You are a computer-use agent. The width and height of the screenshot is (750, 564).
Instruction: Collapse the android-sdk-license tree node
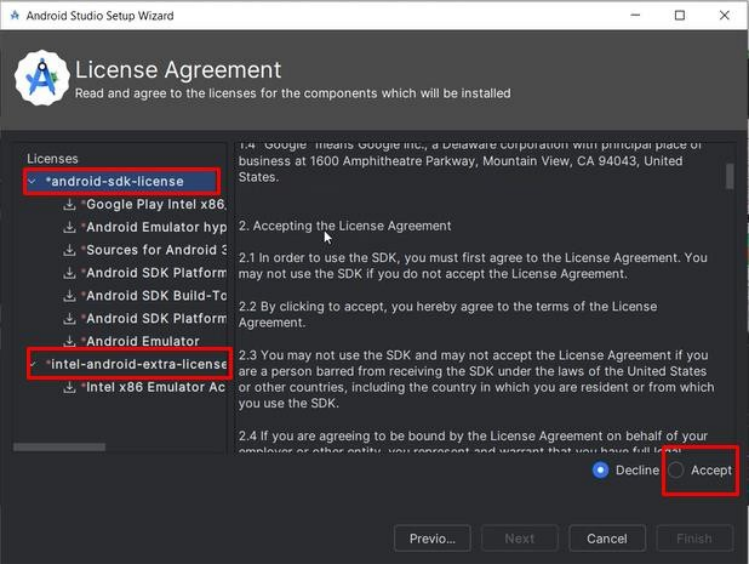[x=33, y=181]
